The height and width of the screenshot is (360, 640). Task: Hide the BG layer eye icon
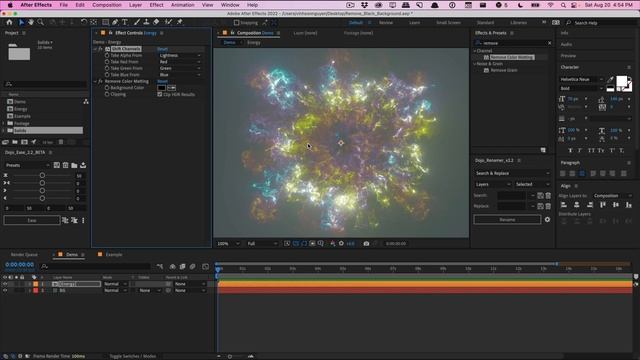pos(5,291)
